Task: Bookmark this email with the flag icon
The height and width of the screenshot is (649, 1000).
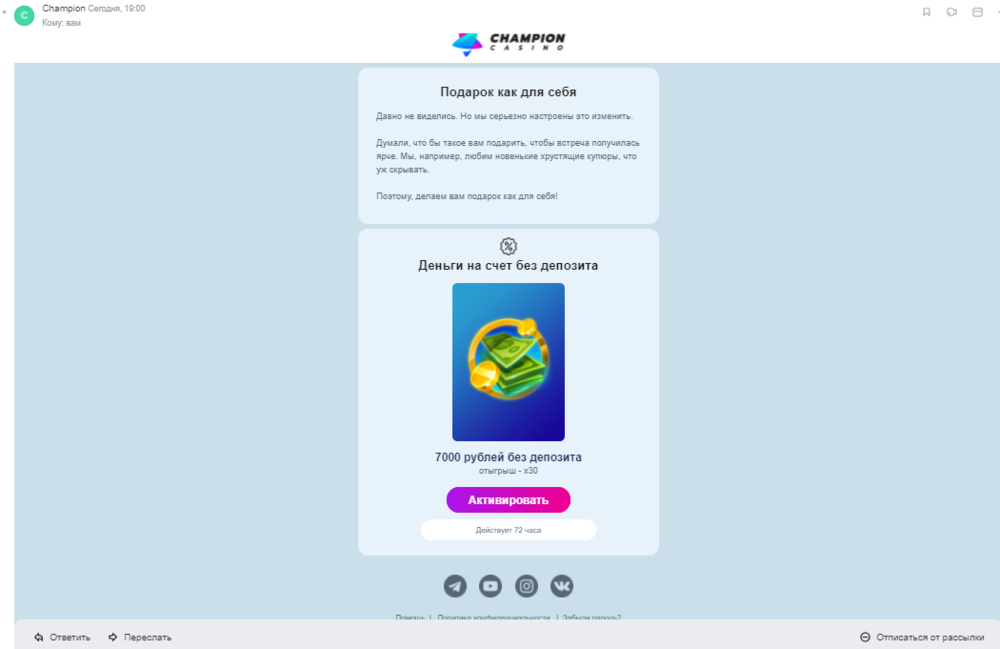Action: tap(927, 12)
